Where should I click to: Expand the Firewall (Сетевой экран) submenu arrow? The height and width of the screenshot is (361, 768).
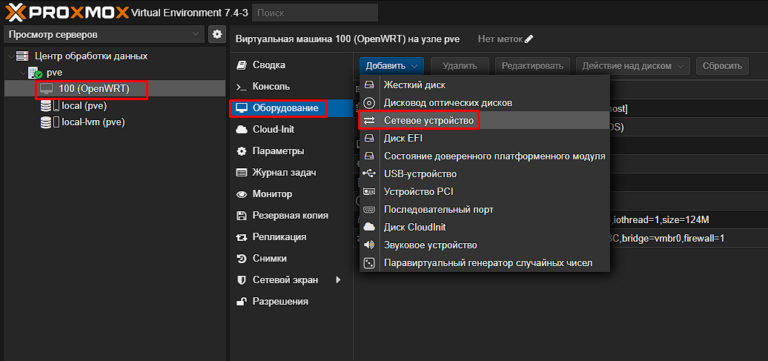(338, 280)
